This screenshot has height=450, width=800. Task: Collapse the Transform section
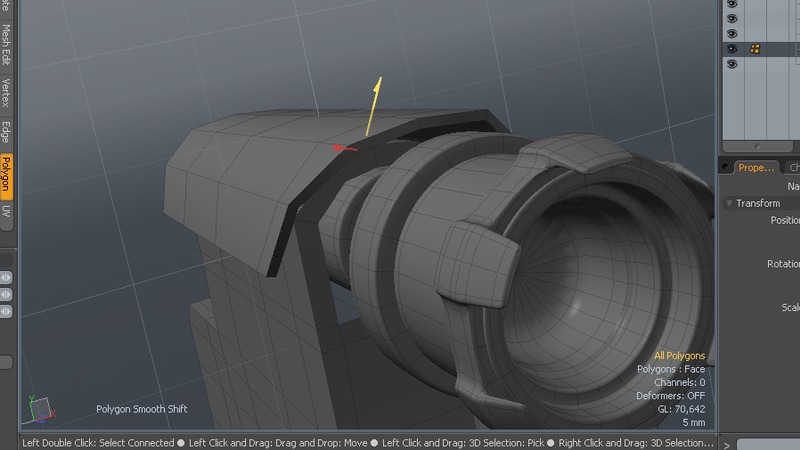click(x=729, y=203)
